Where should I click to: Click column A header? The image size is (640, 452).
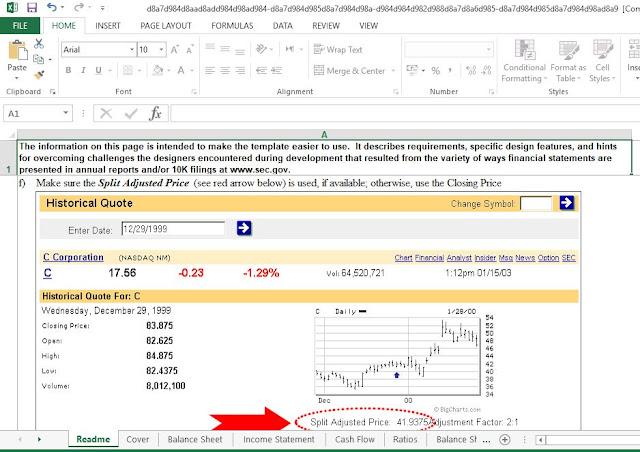tap(324, 134)
